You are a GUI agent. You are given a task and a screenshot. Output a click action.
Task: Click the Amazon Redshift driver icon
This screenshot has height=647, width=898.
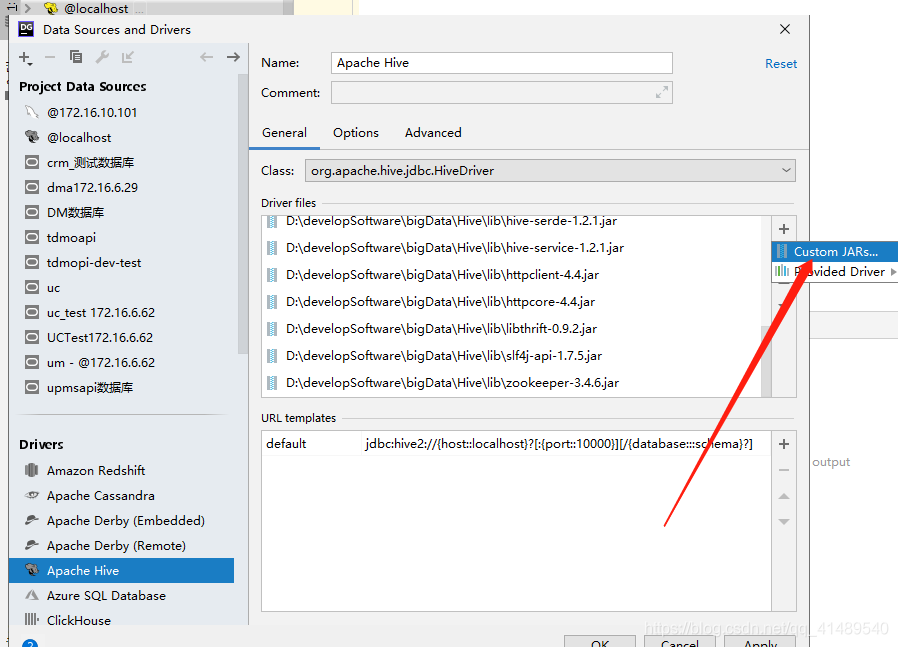click(32, 470)
